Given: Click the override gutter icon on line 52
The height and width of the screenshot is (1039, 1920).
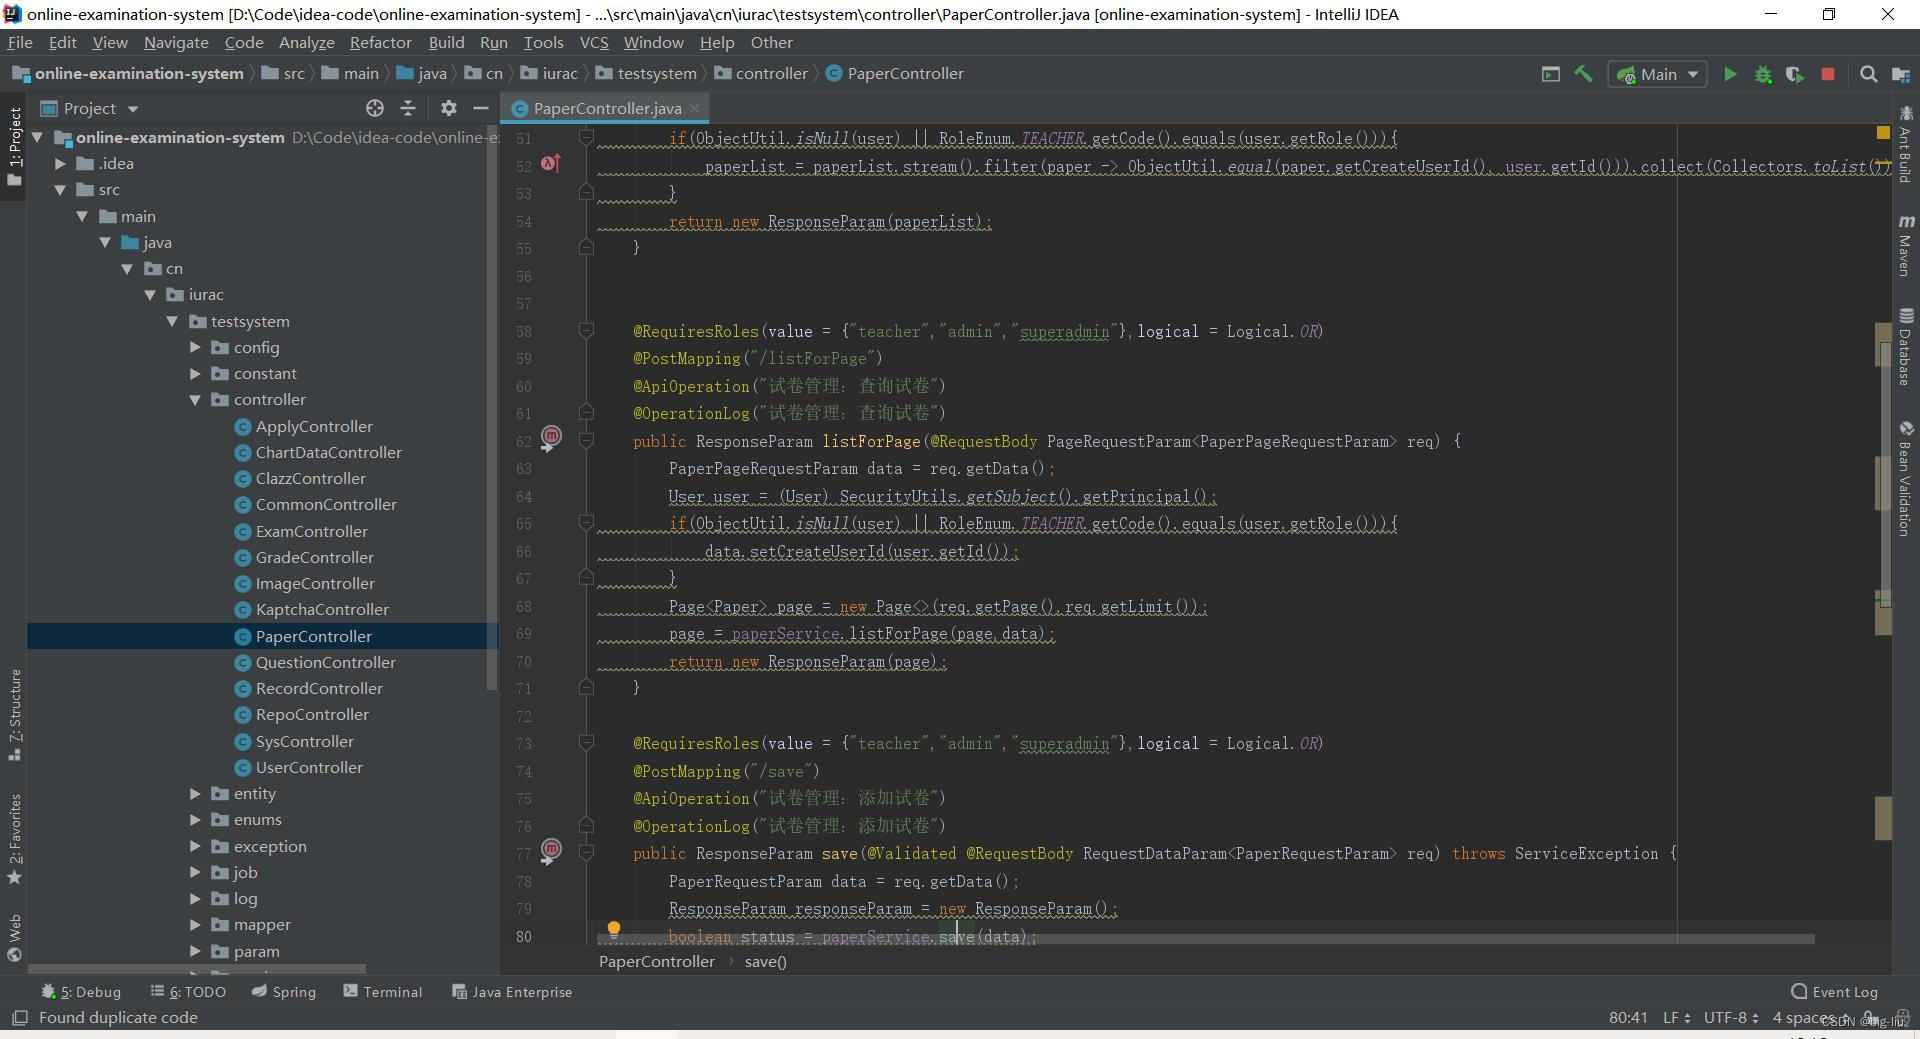Looking at the screenshot, I should [x=550, y=162].
